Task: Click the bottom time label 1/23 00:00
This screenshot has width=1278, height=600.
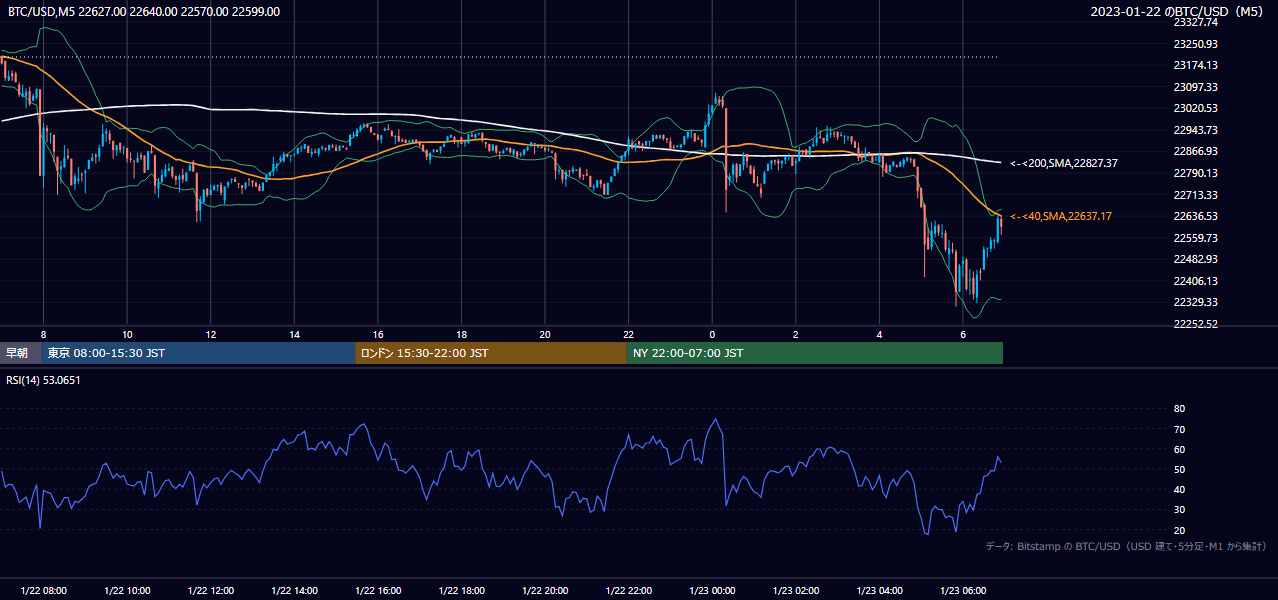Action: click(712, 591)
